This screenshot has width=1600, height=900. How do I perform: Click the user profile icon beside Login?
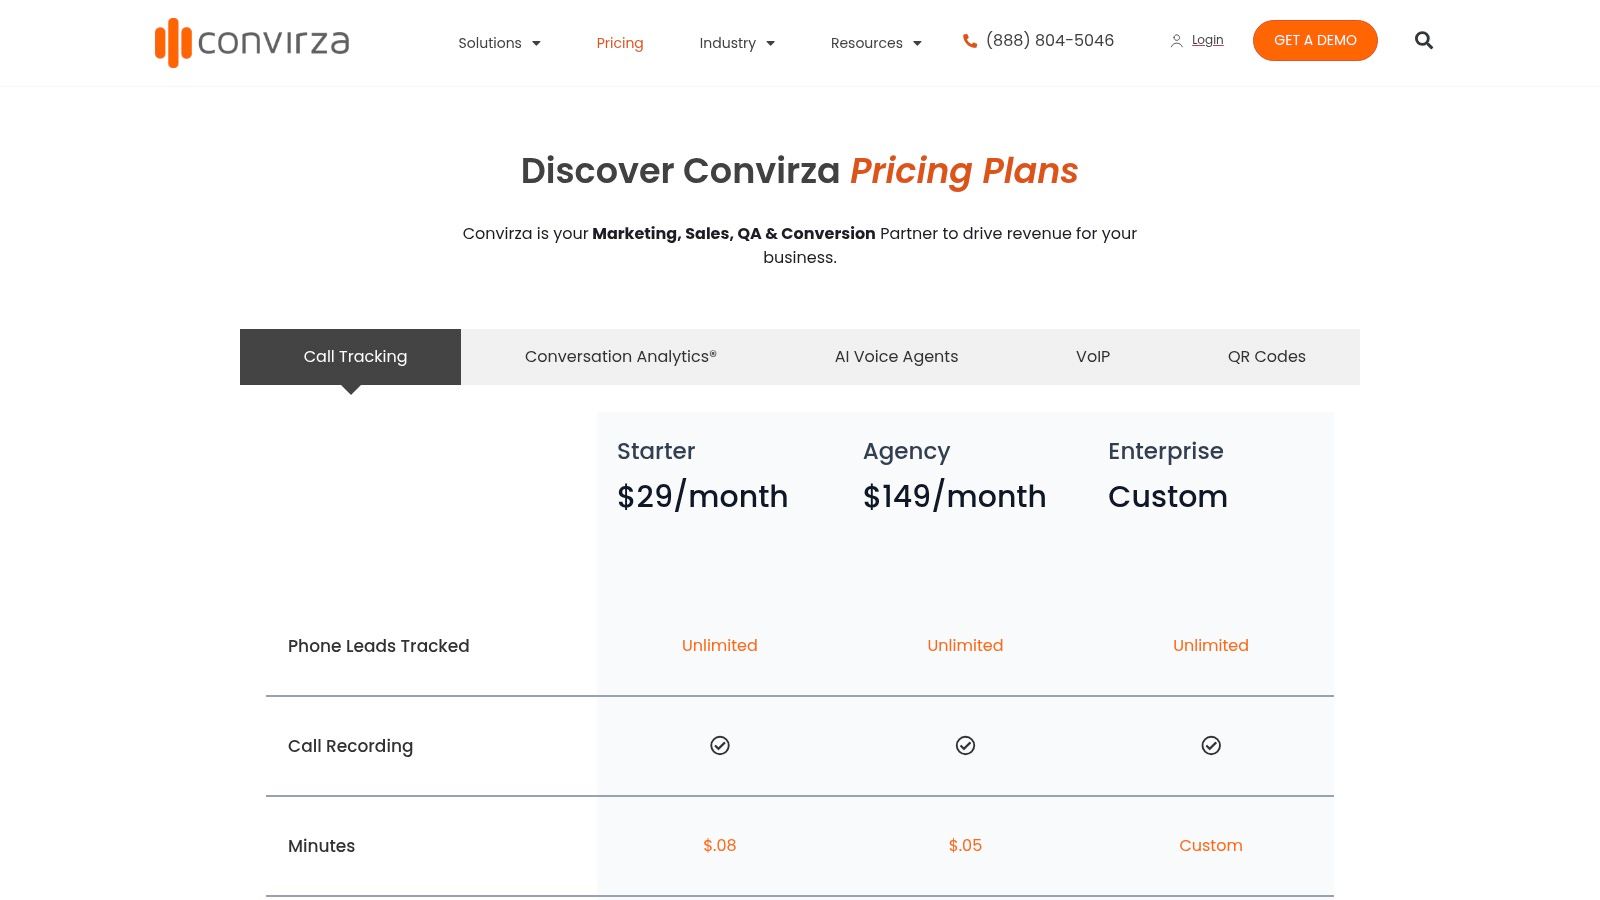click(1177, 41)
